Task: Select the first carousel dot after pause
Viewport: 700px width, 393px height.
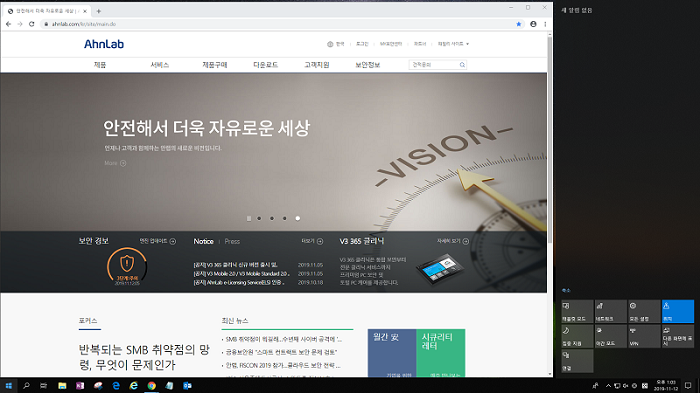Action: coord(259,218)
